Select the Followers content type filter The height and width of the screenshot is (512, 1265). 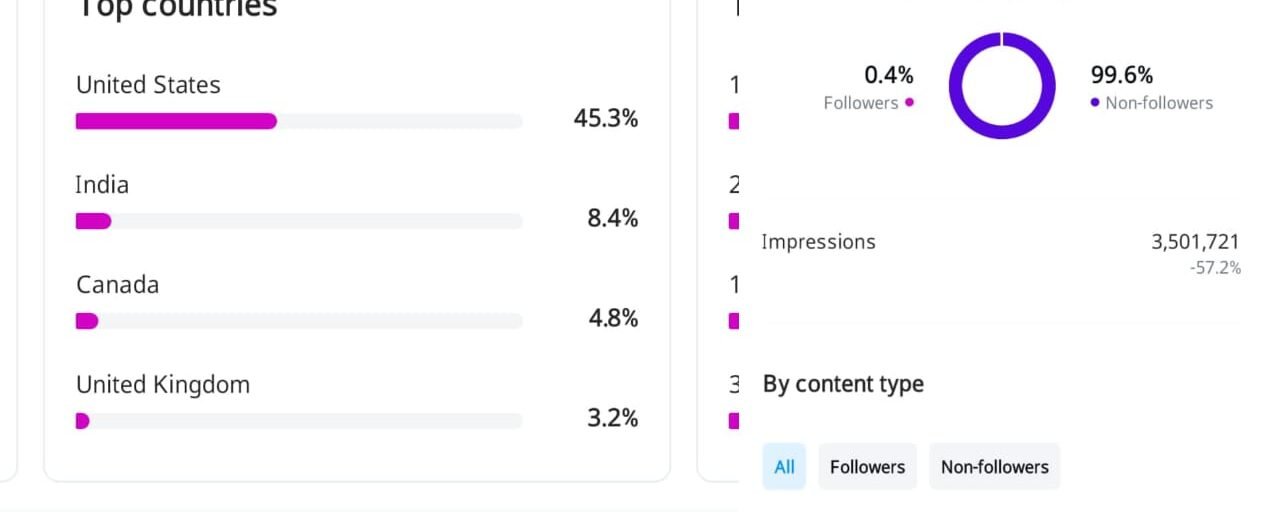(x=867, y=466)
